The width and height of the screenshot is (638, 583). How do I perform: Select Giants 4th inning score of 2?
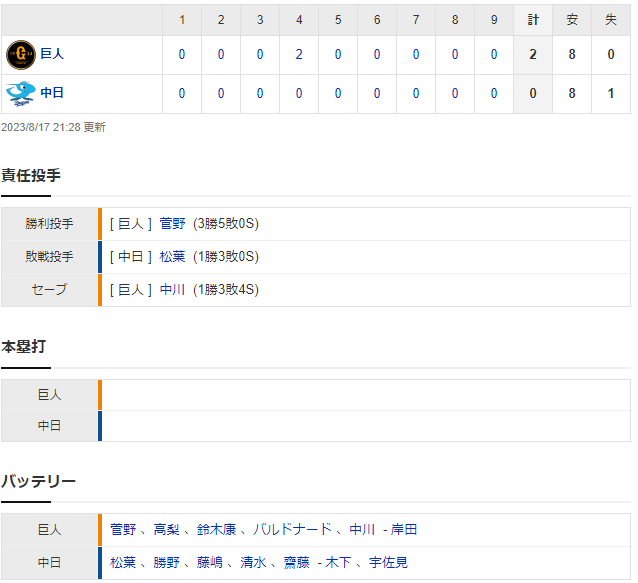[x=299, y=55]
